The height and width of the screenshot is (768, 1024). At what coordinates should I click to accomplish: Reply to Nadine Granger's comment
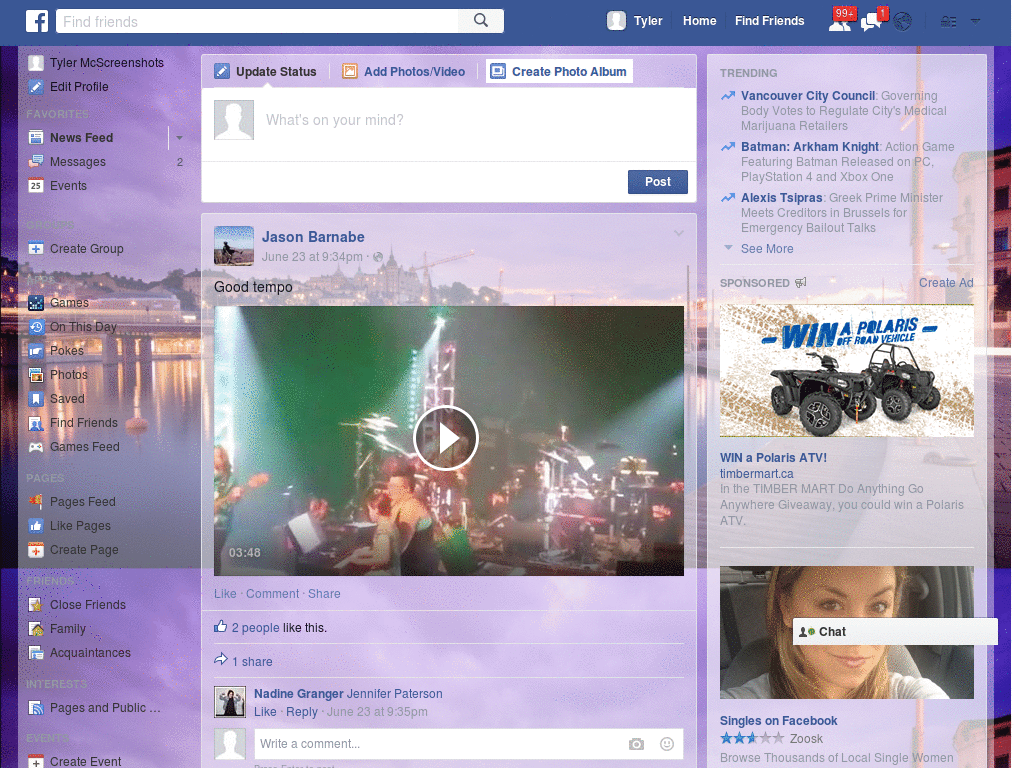coord(302,712)
